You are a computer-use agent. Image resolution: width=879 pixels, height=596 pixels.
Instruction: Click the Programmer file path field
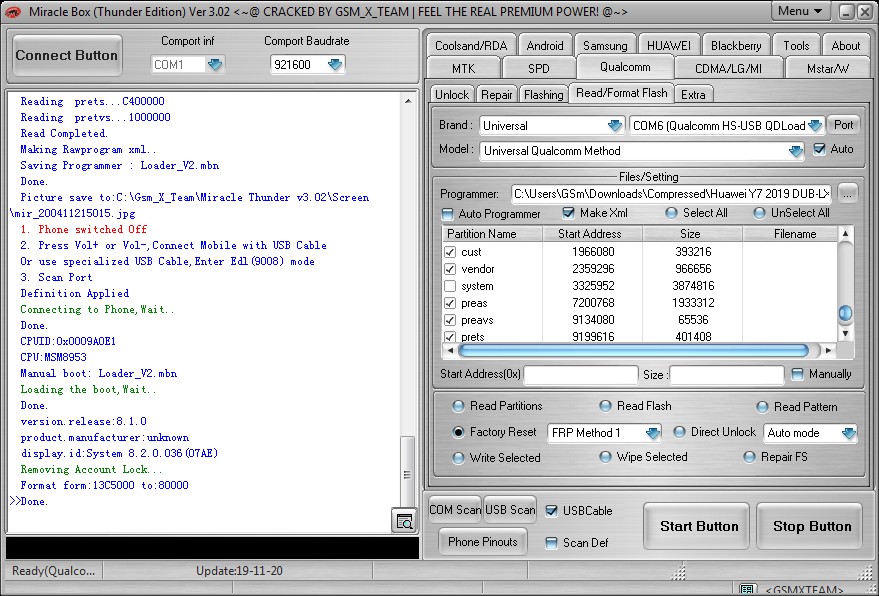(x=672, y=194)
